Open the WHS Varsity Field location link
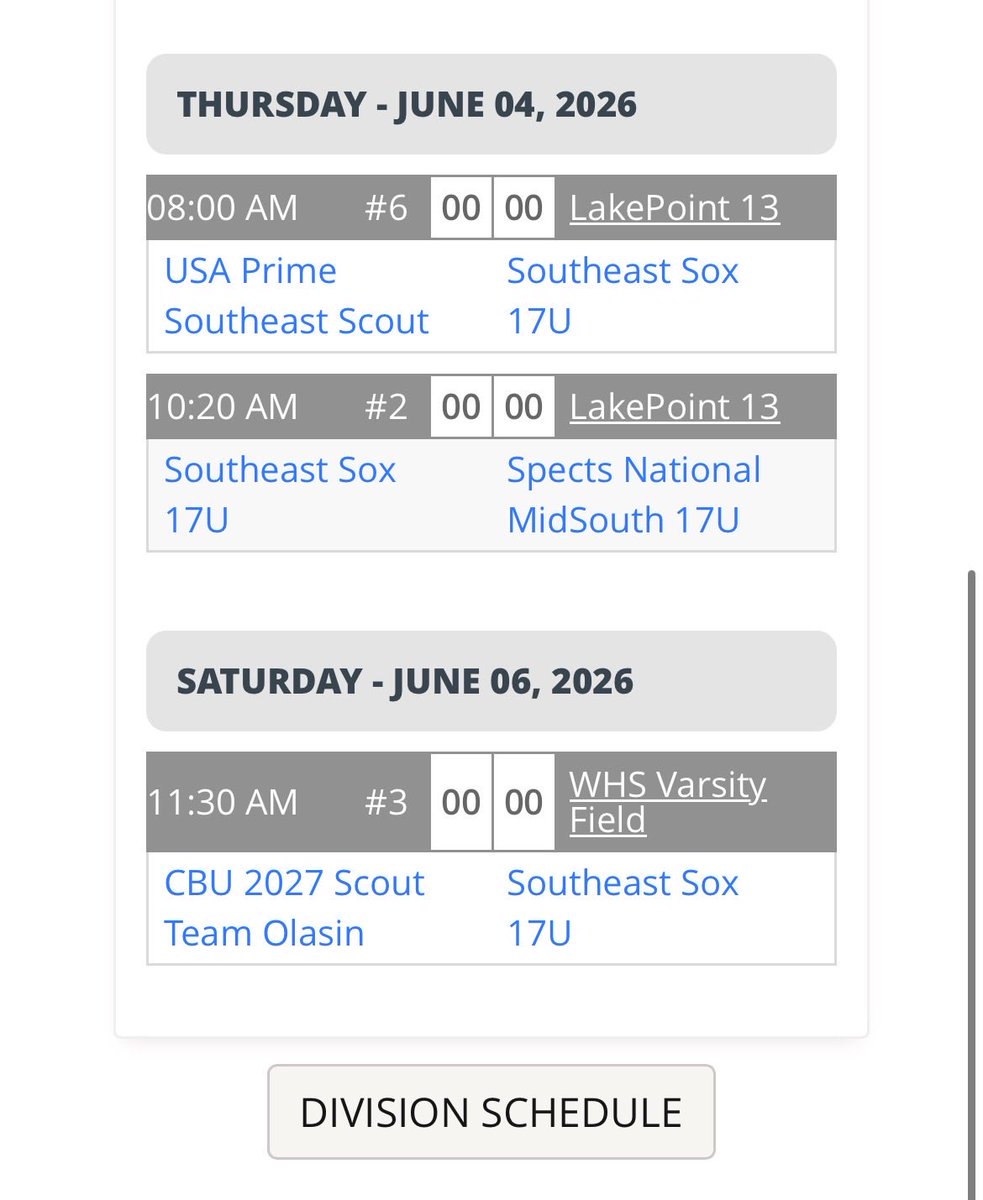Viewport: 983px width, 1200px height. pos(667,802)
